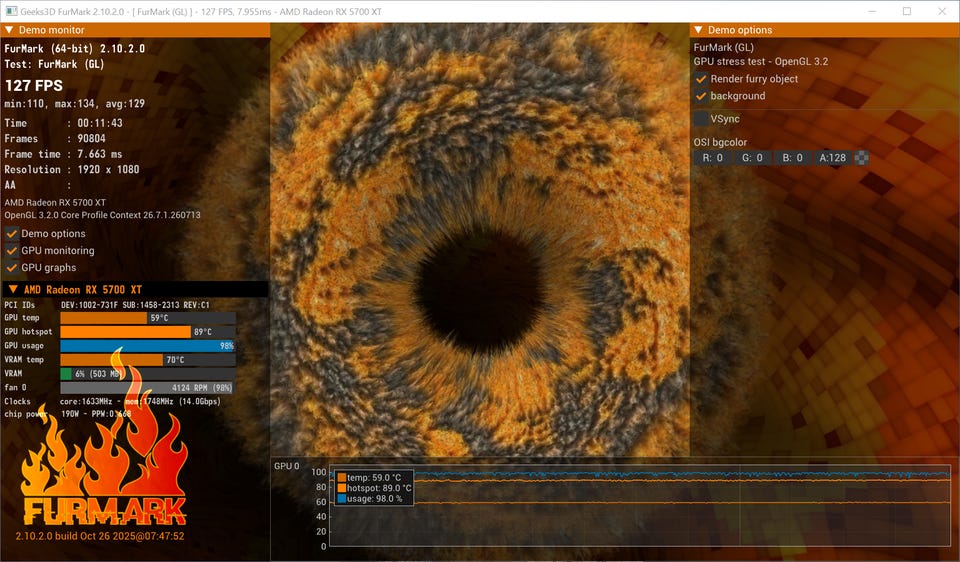Click the VRAM temp 70°C bar
This screenshot has width=960, height=562.
[x=148, y=360]
